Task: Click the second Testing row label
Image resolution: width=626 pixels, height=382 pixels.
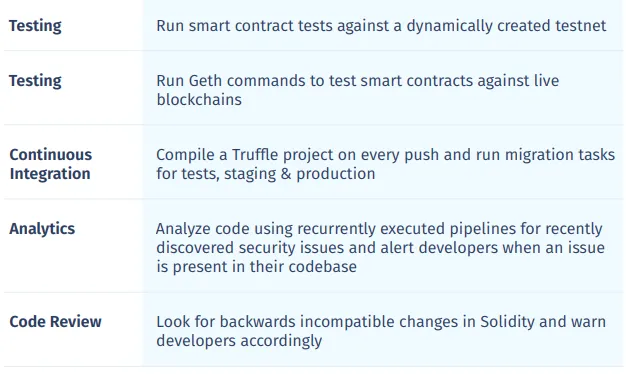Action: (35, 81)
